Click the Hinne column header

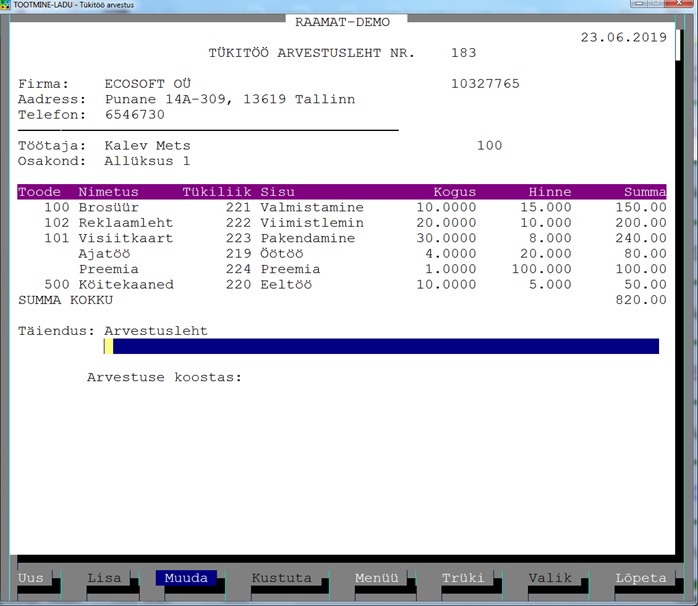(550, 192)
